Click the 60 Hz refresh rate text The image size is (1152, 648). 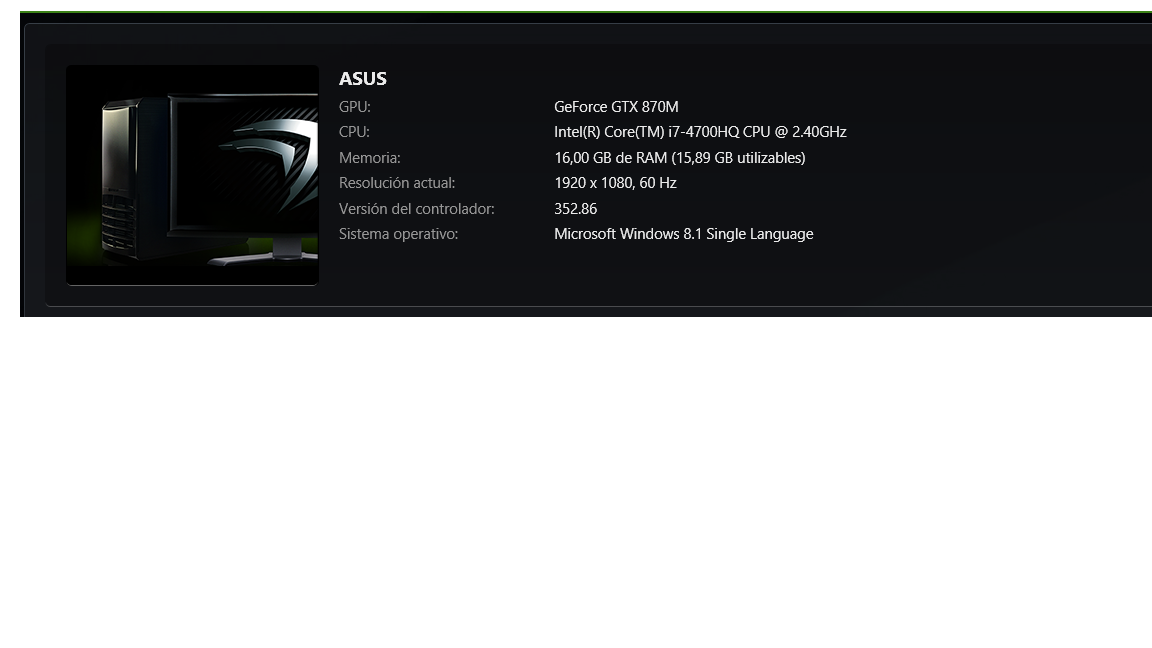point(658,182)
